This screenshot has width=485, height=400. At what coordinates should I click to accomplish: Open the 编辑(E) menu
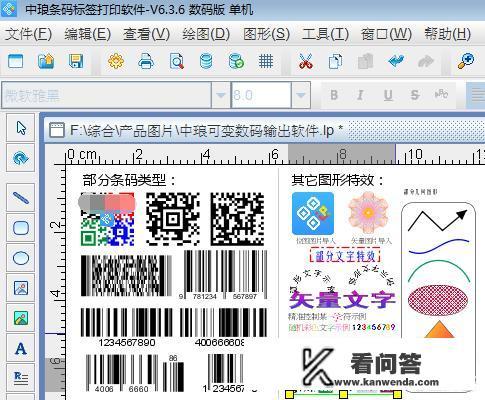(87, 34)
